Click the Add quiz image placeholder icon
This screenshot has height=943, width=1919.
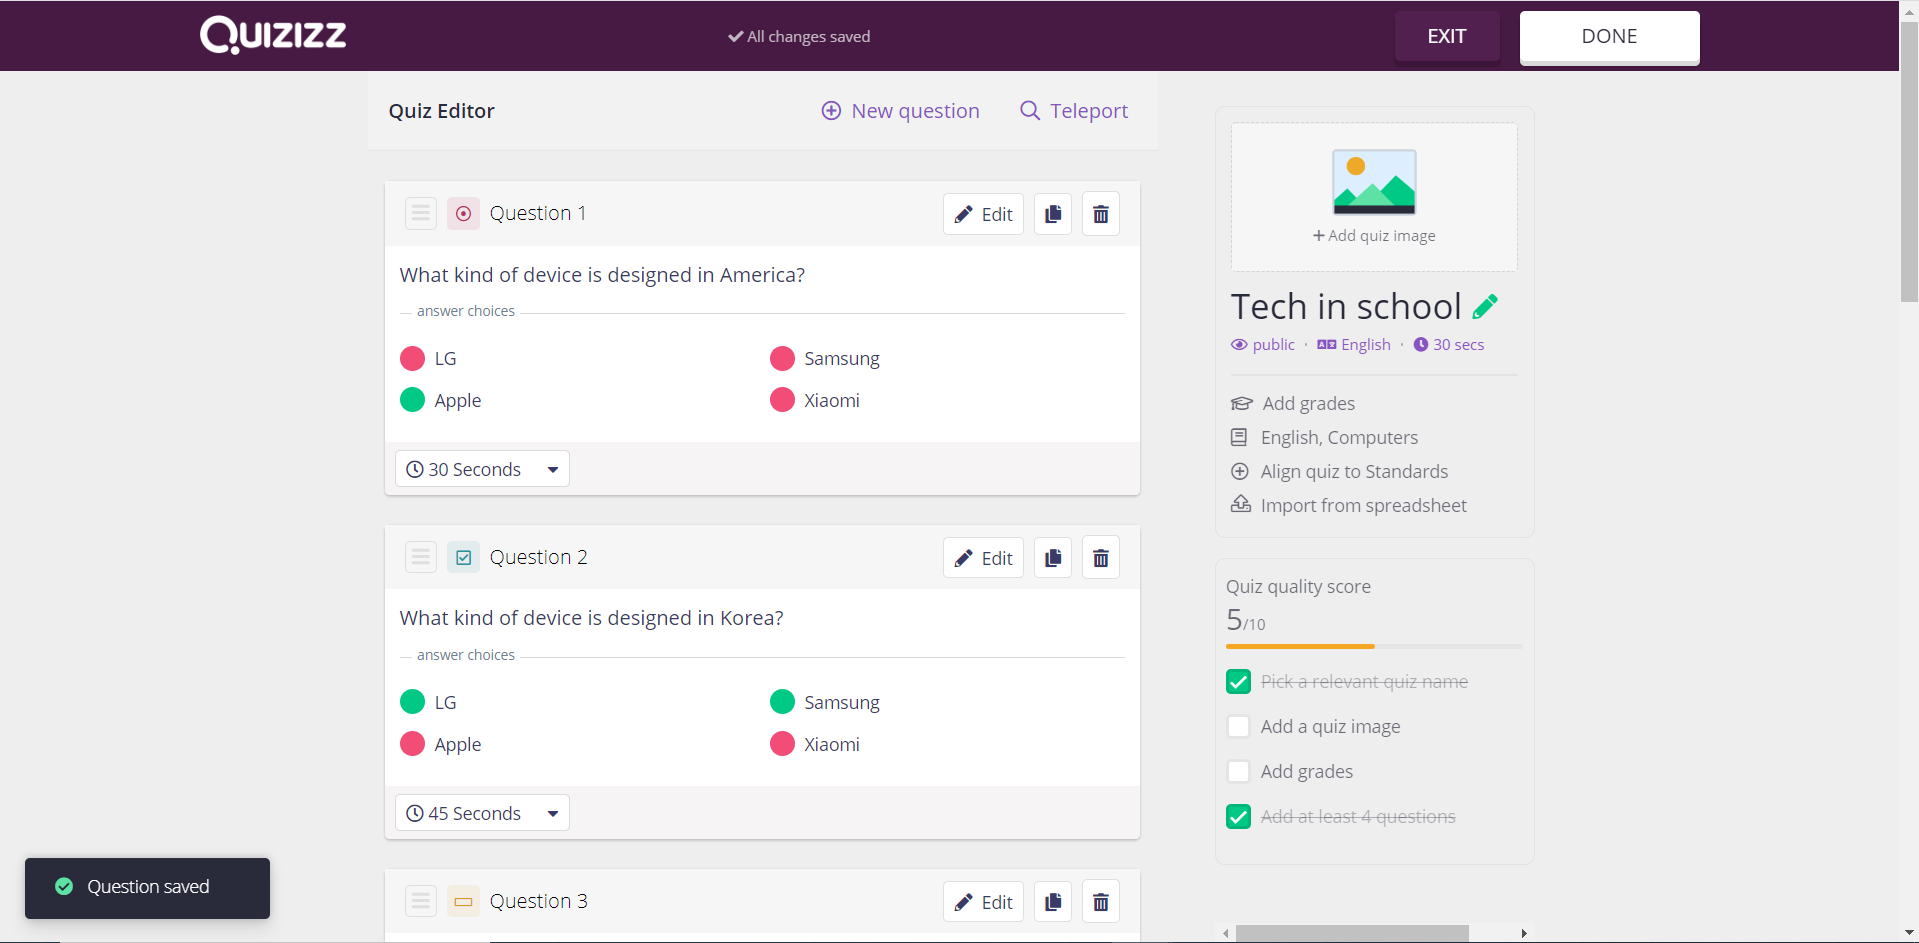1374,181
